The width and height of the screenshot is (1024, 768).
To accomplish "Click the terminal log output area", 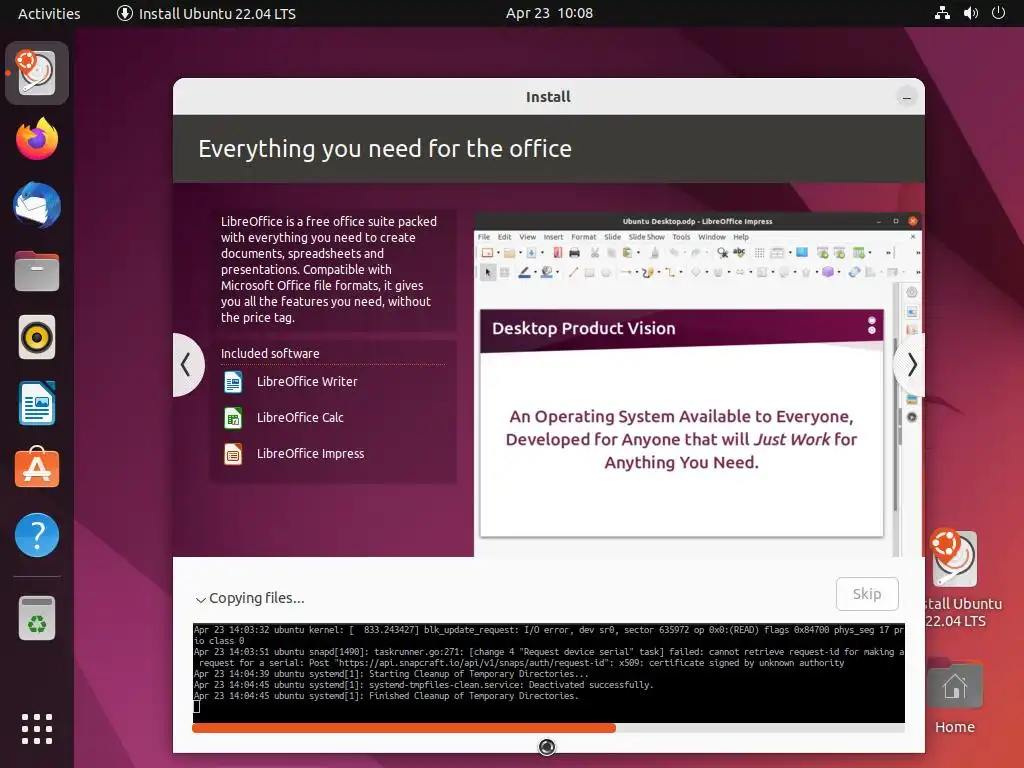I will [549, 673].
